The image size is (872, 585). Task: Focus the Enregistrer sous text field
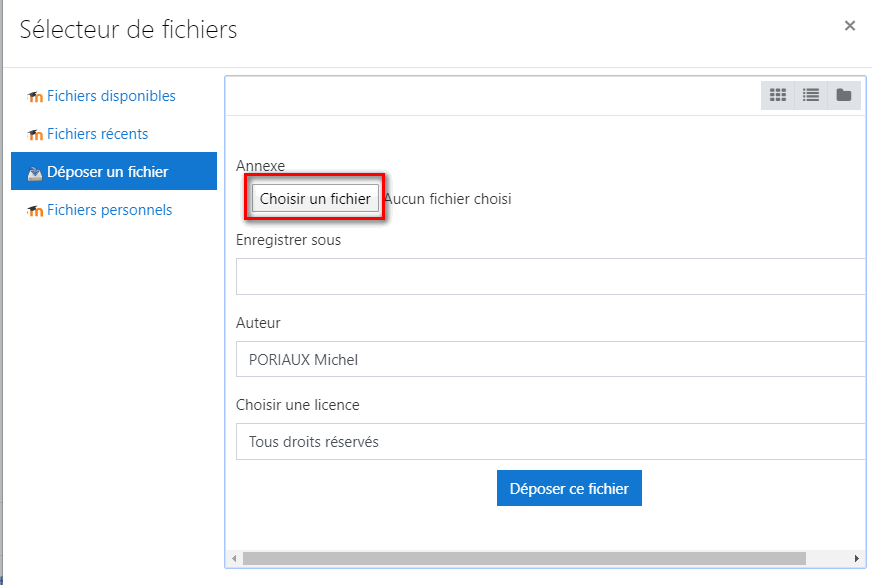pyautogui.click(x=551, y=276)
